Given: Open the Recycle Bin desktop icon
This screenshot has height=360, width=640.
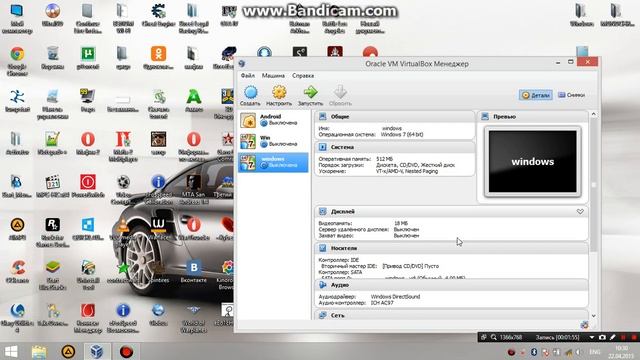Looking at the screenshot, I should [x=52, y=58].
